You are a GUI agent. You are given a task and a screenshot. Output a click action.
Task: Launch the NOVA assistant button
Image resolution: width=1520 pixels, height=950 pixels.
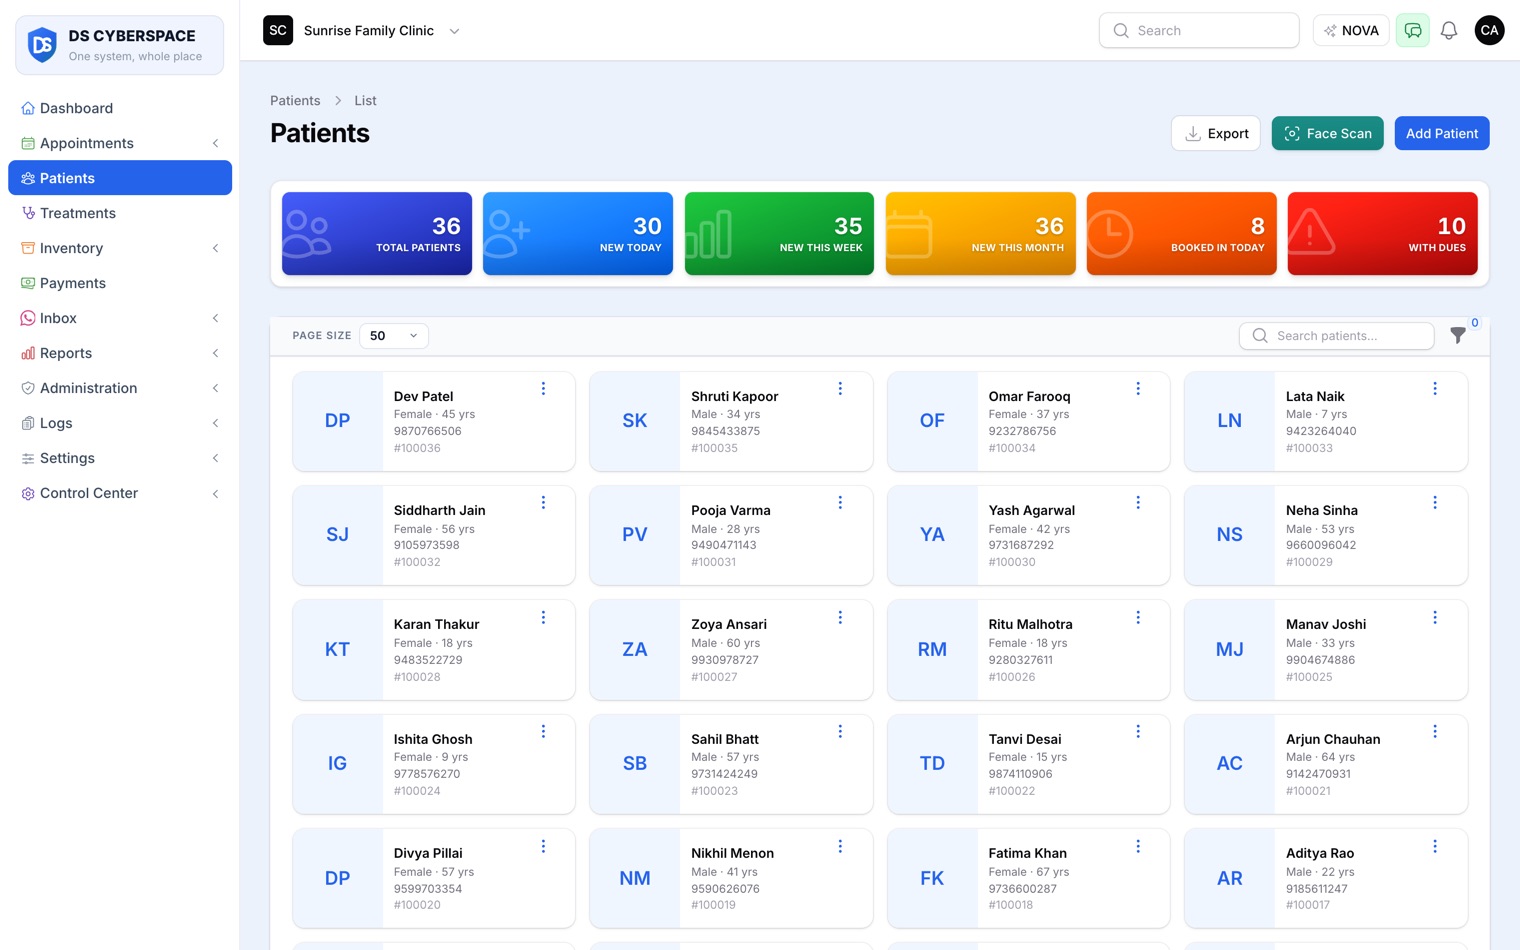coord(1351,31)
